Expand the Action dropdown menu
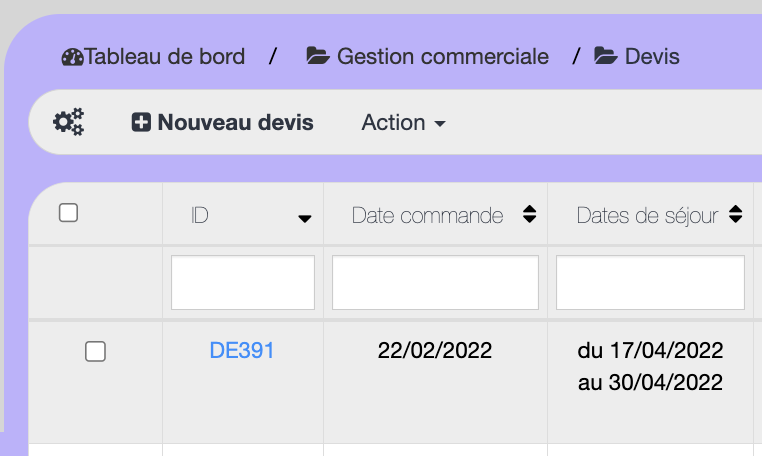 coord(403,123)
